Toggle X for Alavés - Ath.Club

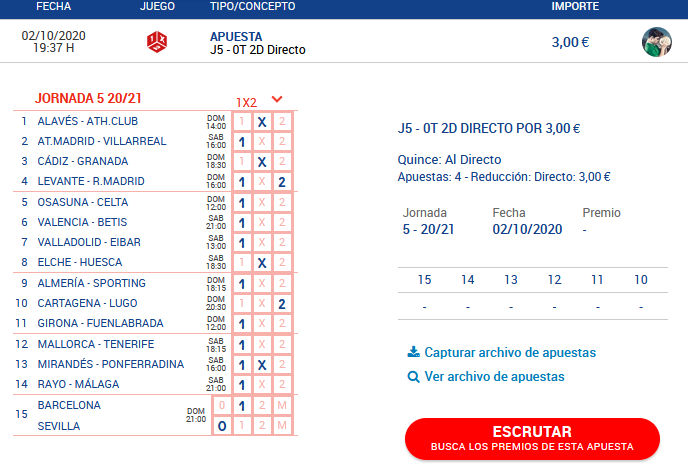[262, 122]
